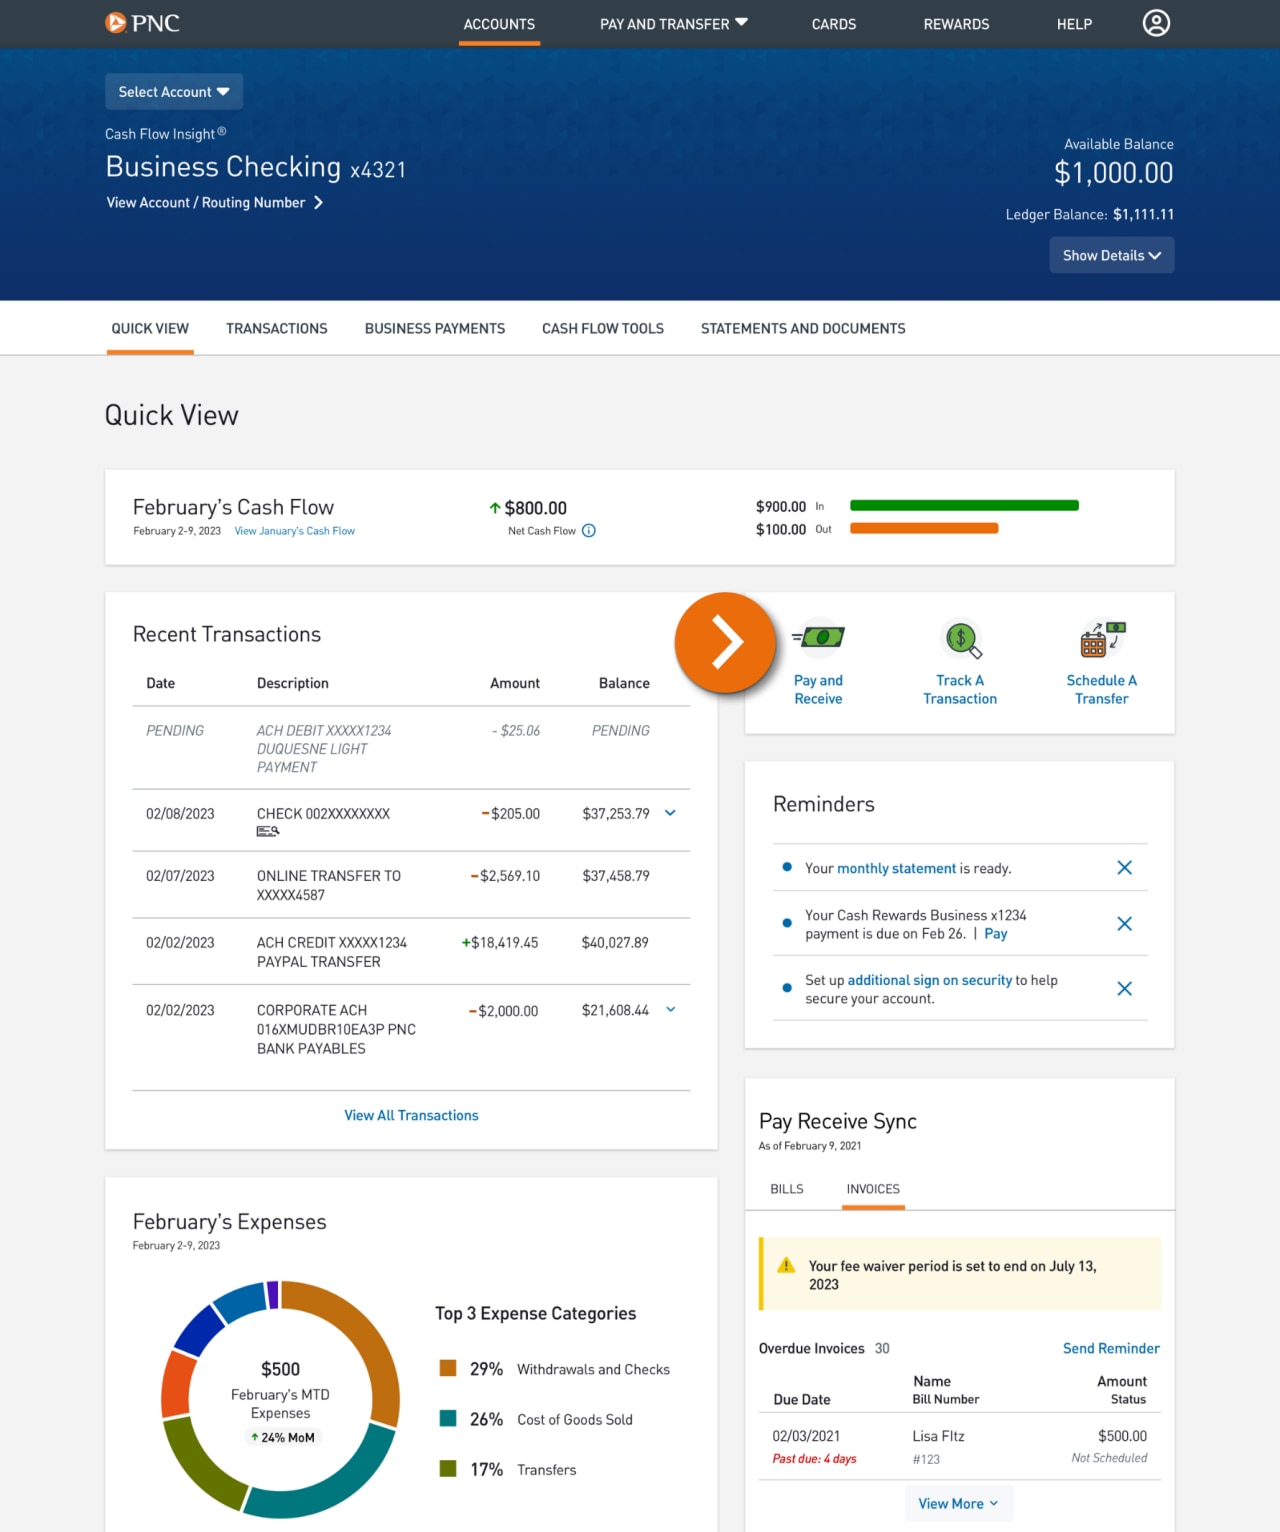Screen dimensions: 1280x1532
Task: Click View All Transactions
Action: [x=410, y=1115]
